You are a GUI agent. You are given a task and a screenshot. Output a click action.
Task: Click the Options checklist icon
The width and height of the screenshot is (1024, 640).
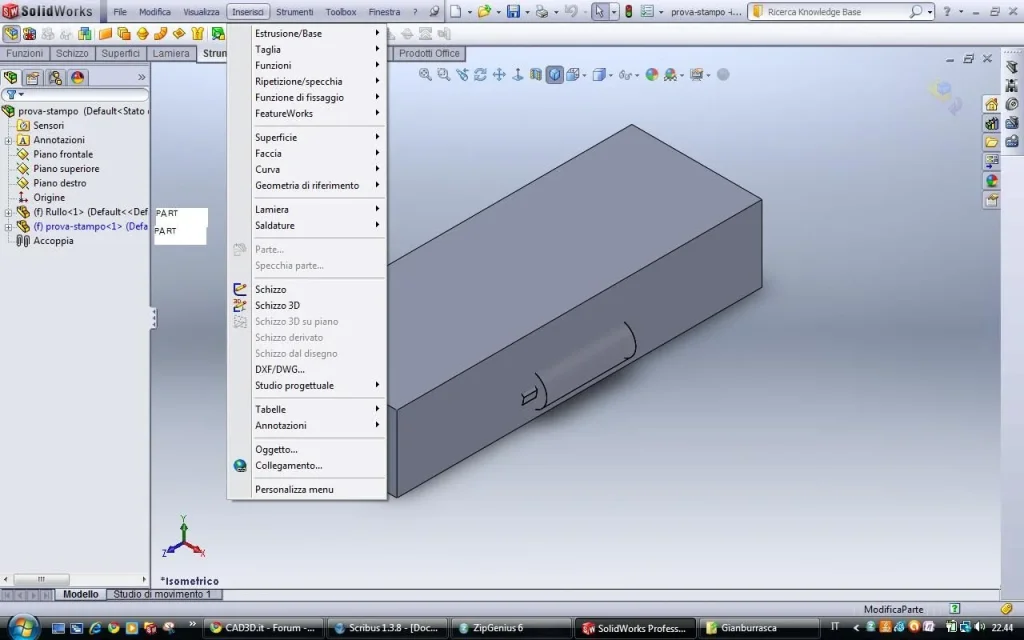coord(647,11)
